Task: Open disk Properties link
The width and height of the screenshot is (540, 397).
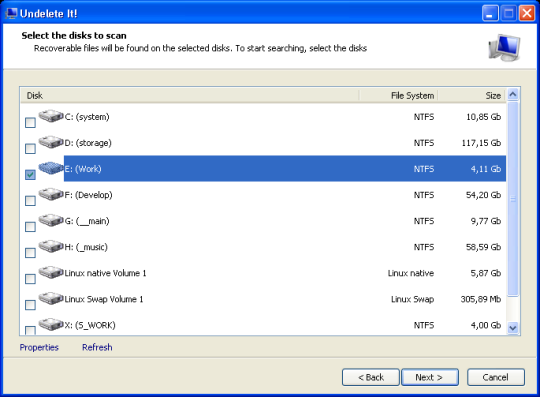Action: tap(39, 347)
